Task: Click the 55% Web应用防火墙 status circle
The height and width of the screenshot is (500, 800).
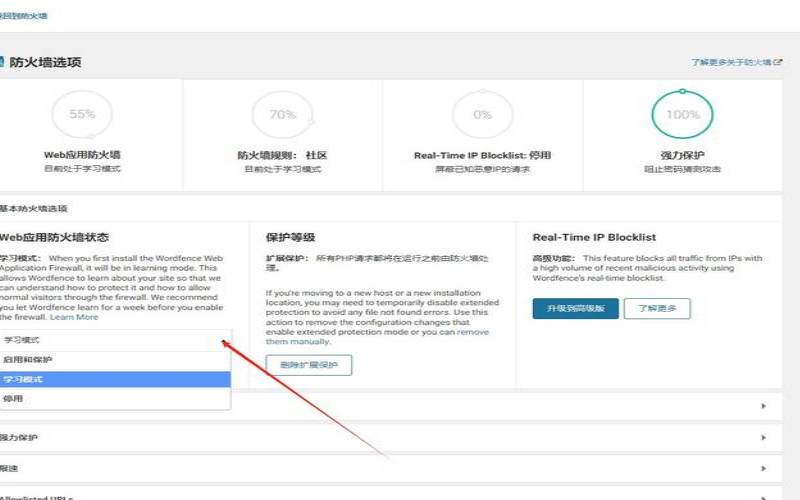Action: [x=82, y=115]
